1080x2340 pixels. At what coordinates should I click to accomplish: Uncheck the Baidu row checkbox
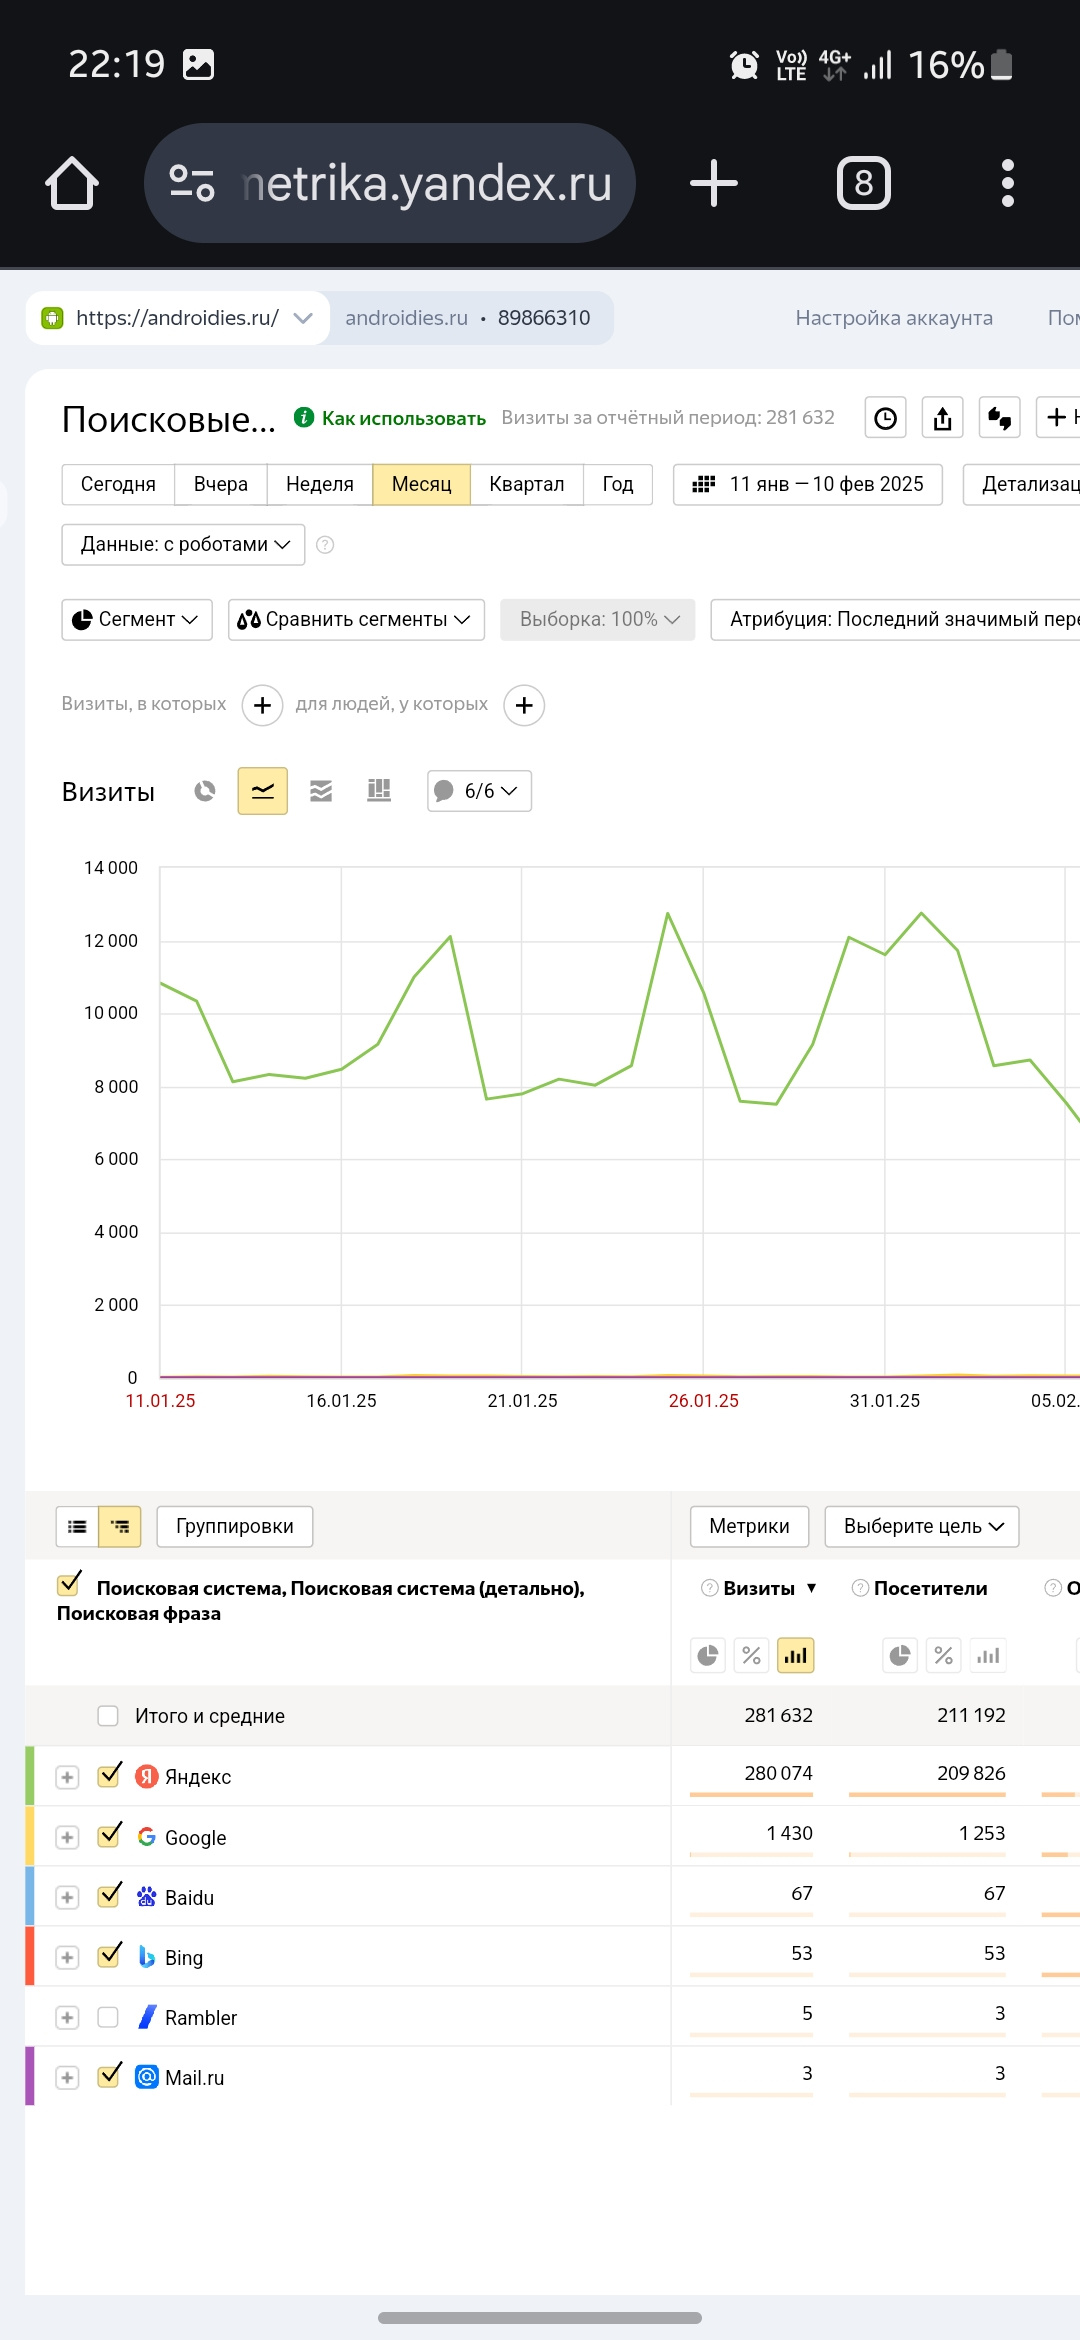point(109,1895)
